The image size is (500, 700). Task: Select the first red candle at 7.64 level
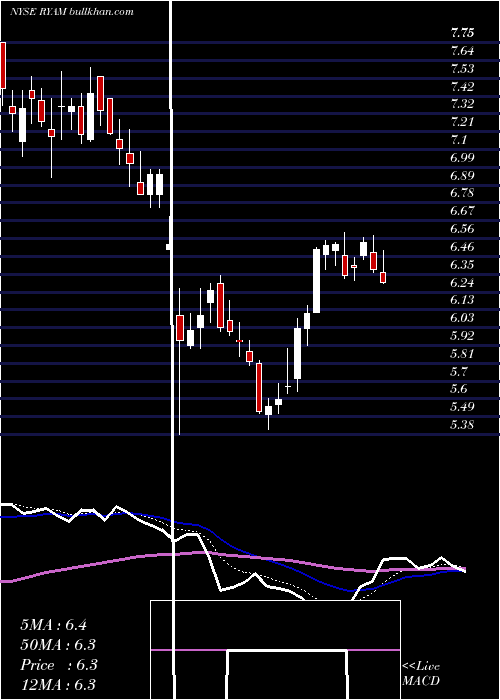3,65
